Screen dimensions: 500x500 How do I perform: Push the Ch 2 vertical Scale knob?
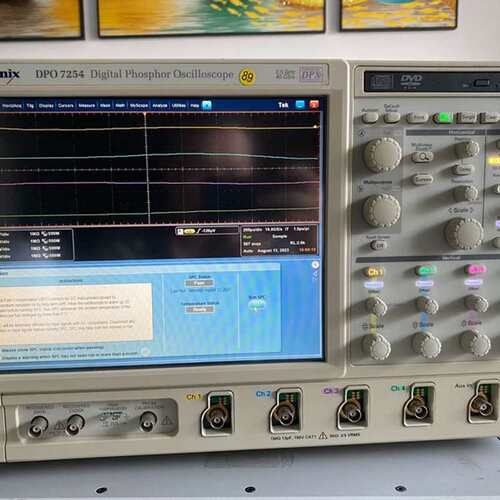click(x=426, y=345)
